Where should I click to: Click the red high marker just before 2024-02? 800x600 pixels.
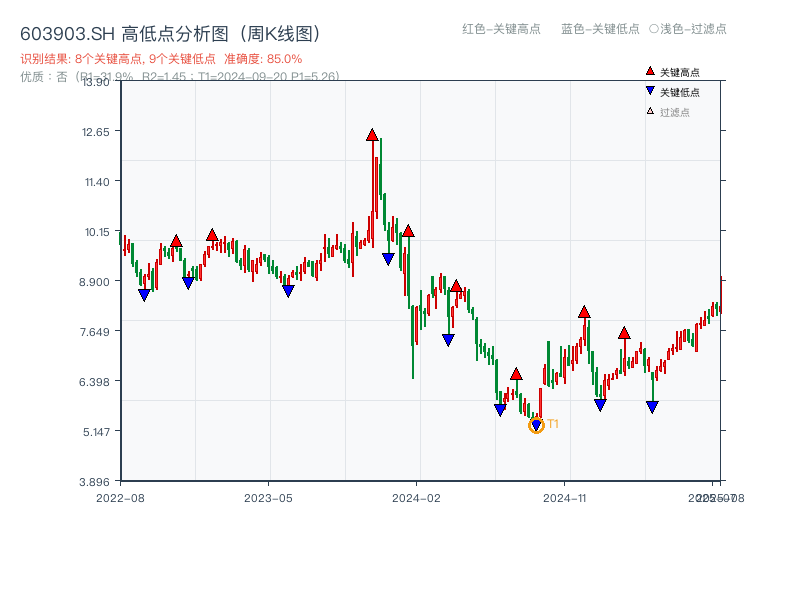coord(408,231)
